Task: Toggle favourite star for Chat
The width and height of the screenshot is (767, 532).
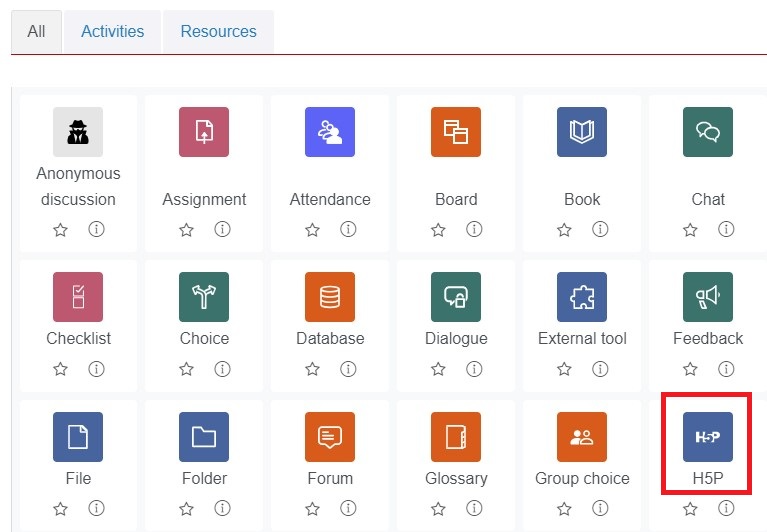Action: [690, 229]
